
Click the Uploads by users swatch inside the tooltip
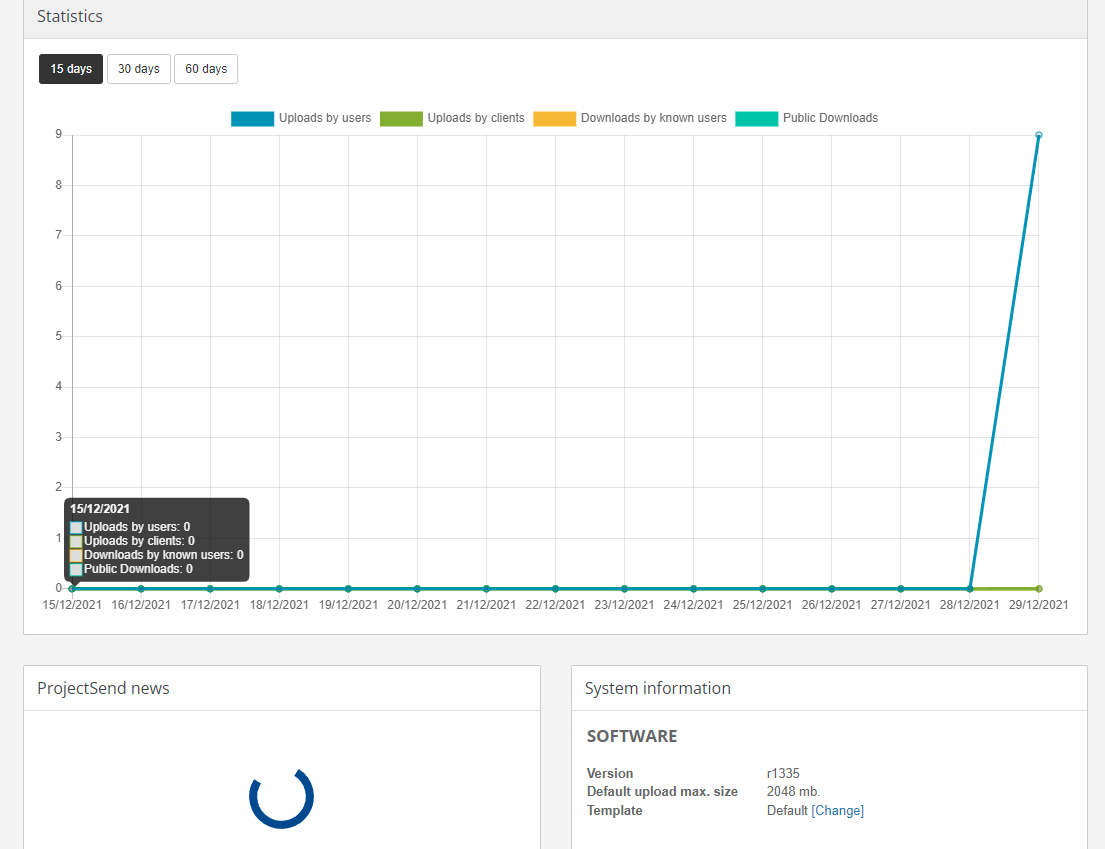[x=75, y=526]
